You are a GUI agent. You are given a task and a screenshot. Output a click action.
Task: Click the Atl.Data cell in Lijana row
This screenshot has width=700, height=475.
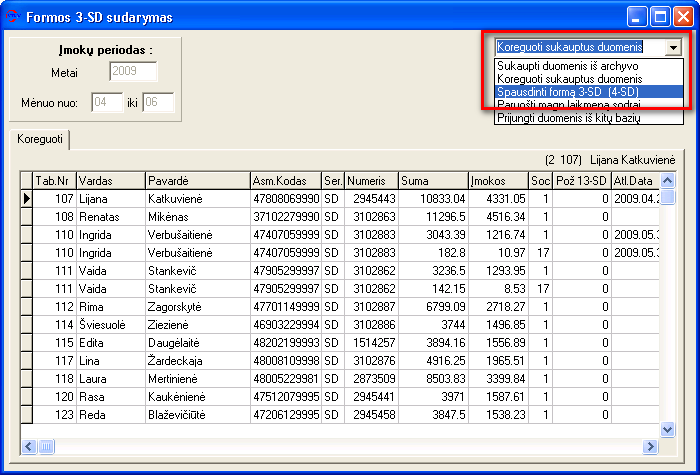tap(635, 199)
